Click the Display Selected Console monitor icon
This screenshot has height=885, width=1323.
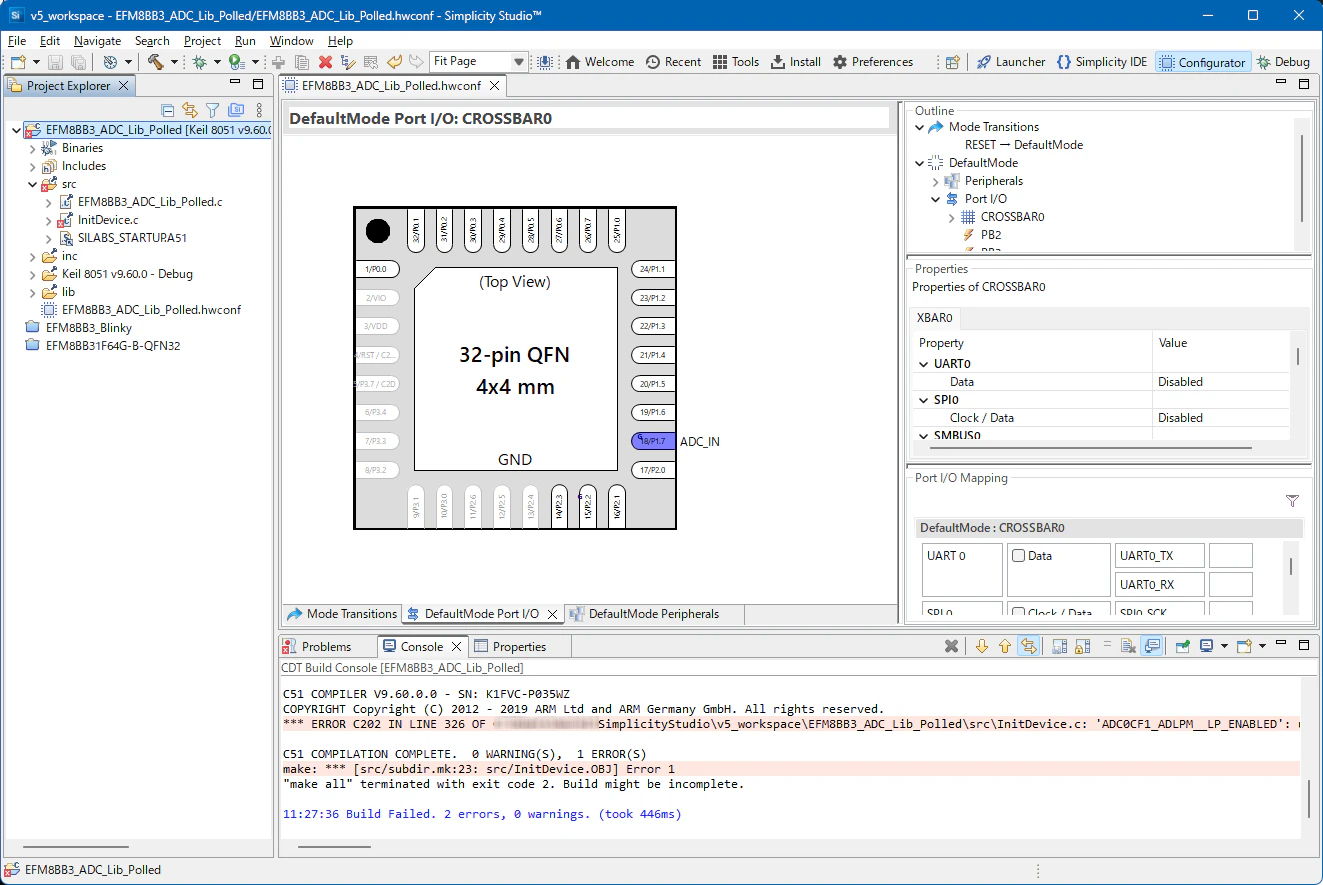(1207, 647)
